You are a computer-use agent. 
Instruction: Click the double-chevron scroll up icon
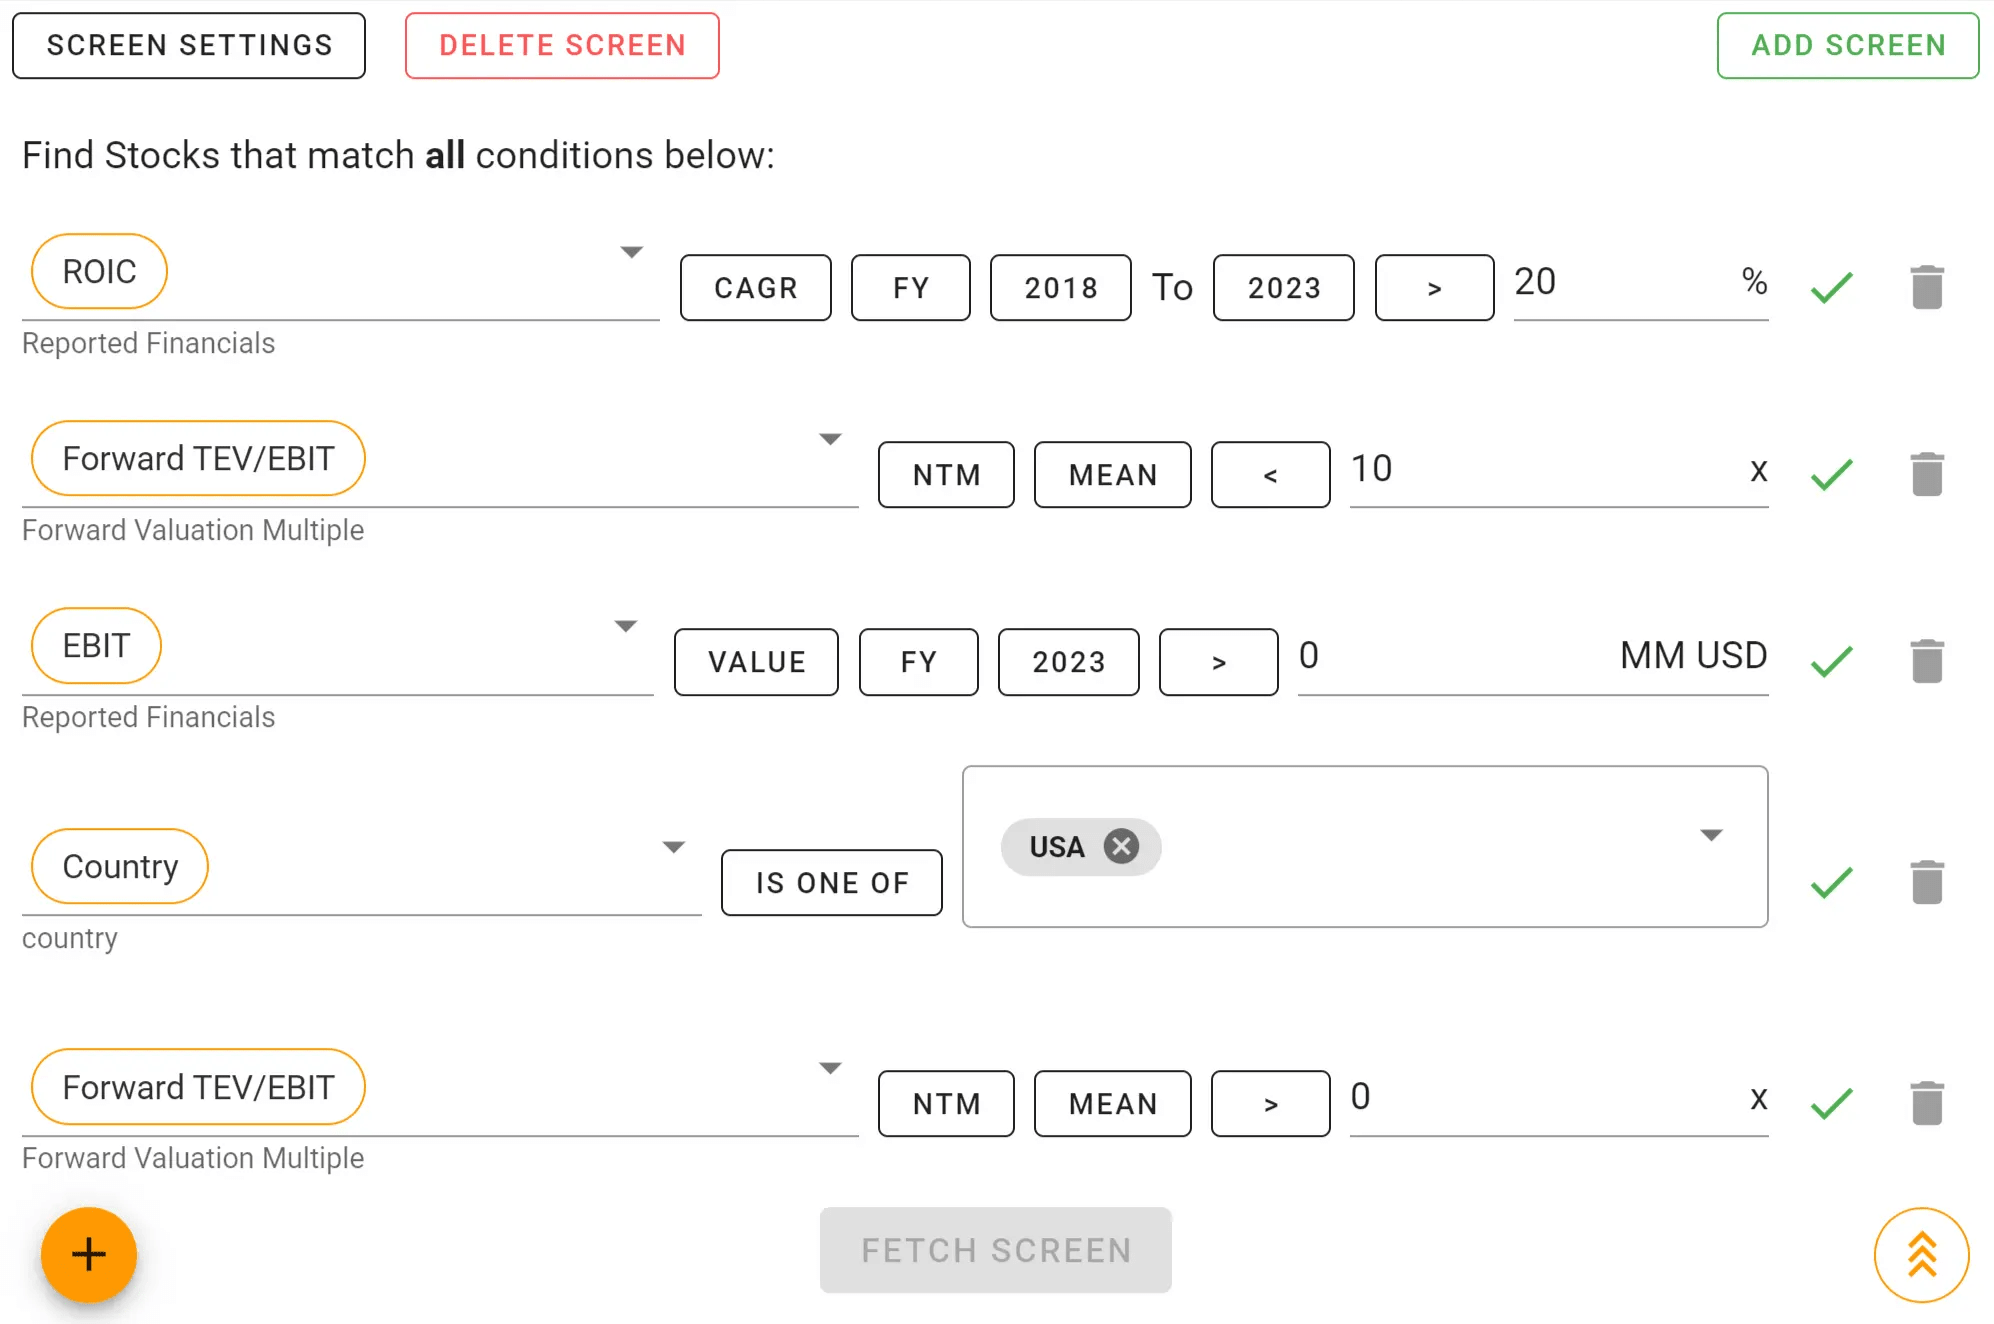tap(1921, 1255)
